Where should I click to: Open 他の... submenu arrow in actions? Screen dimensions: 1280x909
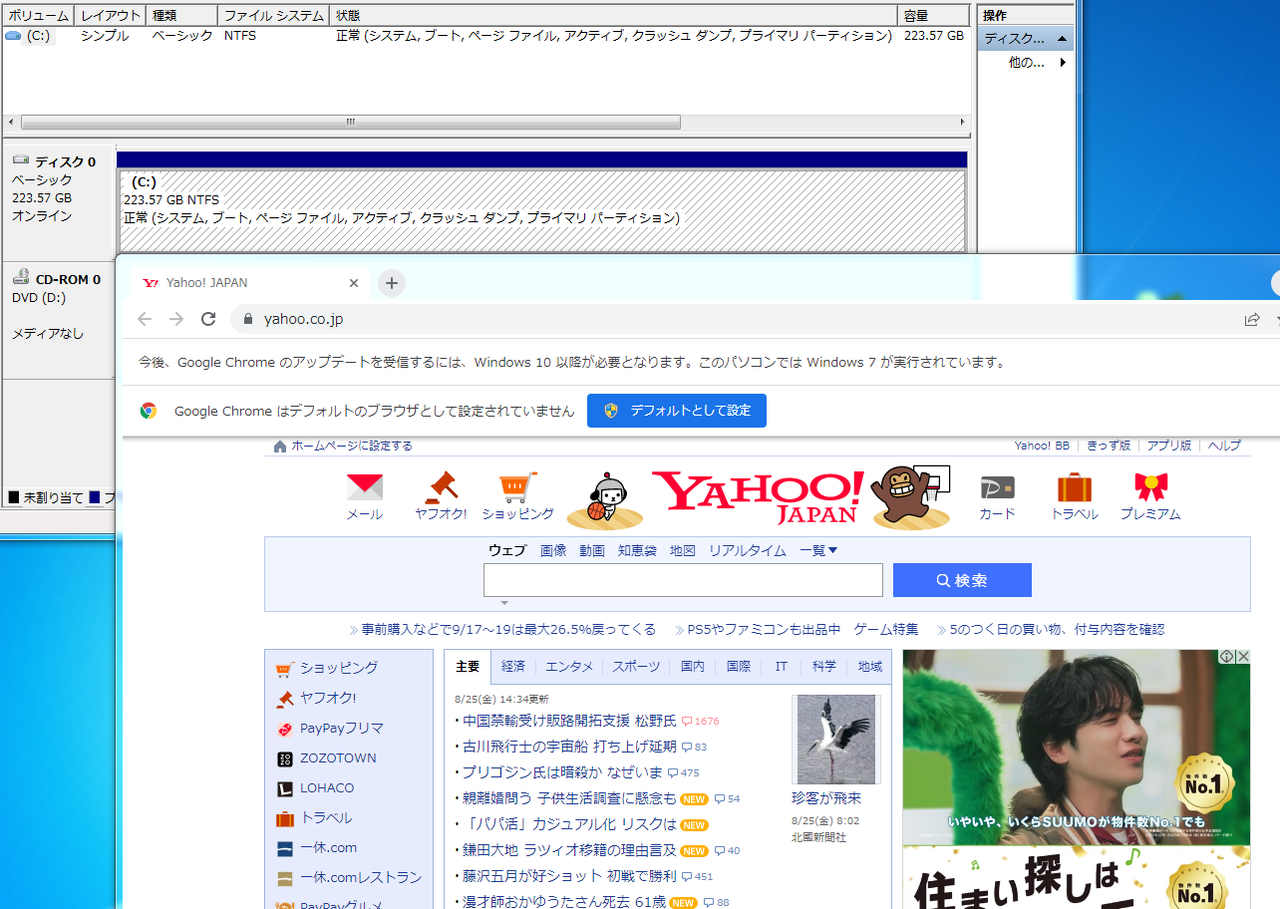coord(1062,62)
